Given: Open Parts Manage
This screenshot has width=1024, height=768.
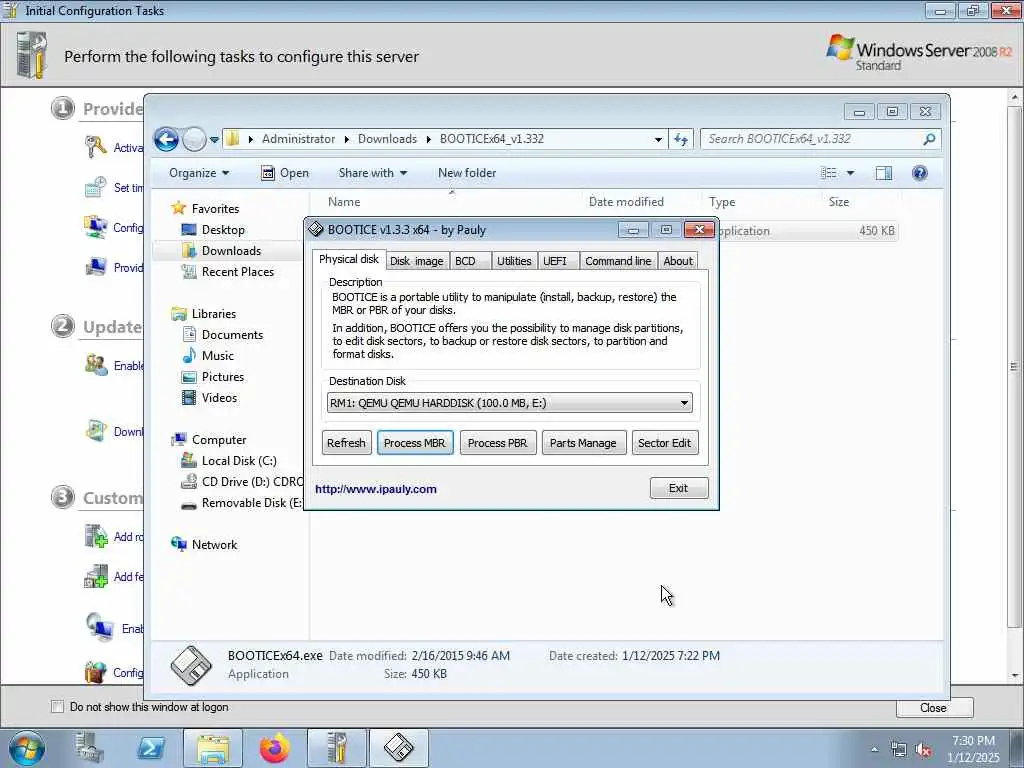Looking at the screenshot, I should pos(583,443).
